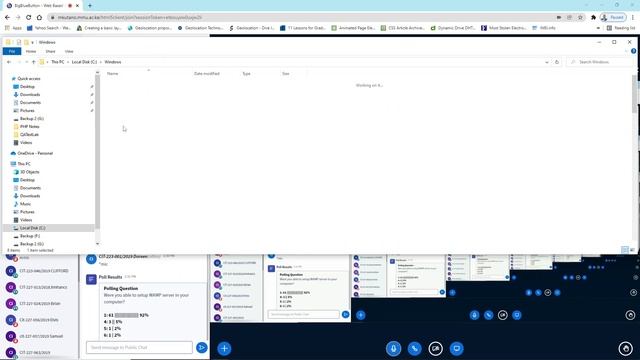The height and width of the screenshot is (360, 640).
Task: Close the BigBlueButton browser tab
Action: click(77, 6)
